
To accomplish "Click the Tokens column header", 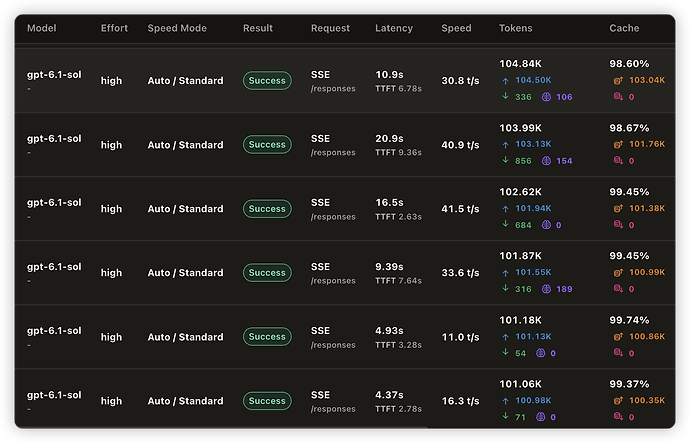I will (516, 28).
